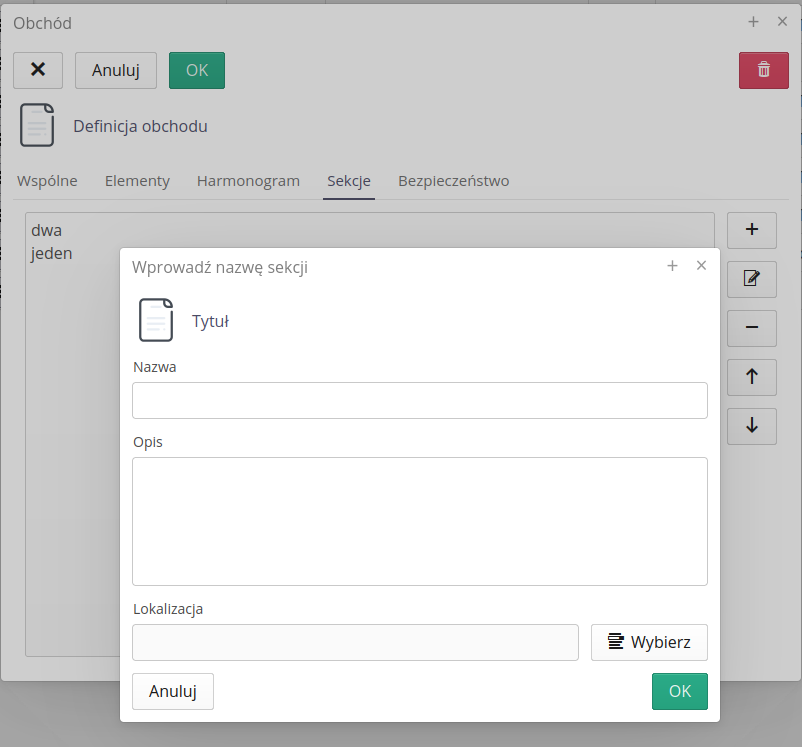Add a new section with plus button
802x747 pixels.
752,230
